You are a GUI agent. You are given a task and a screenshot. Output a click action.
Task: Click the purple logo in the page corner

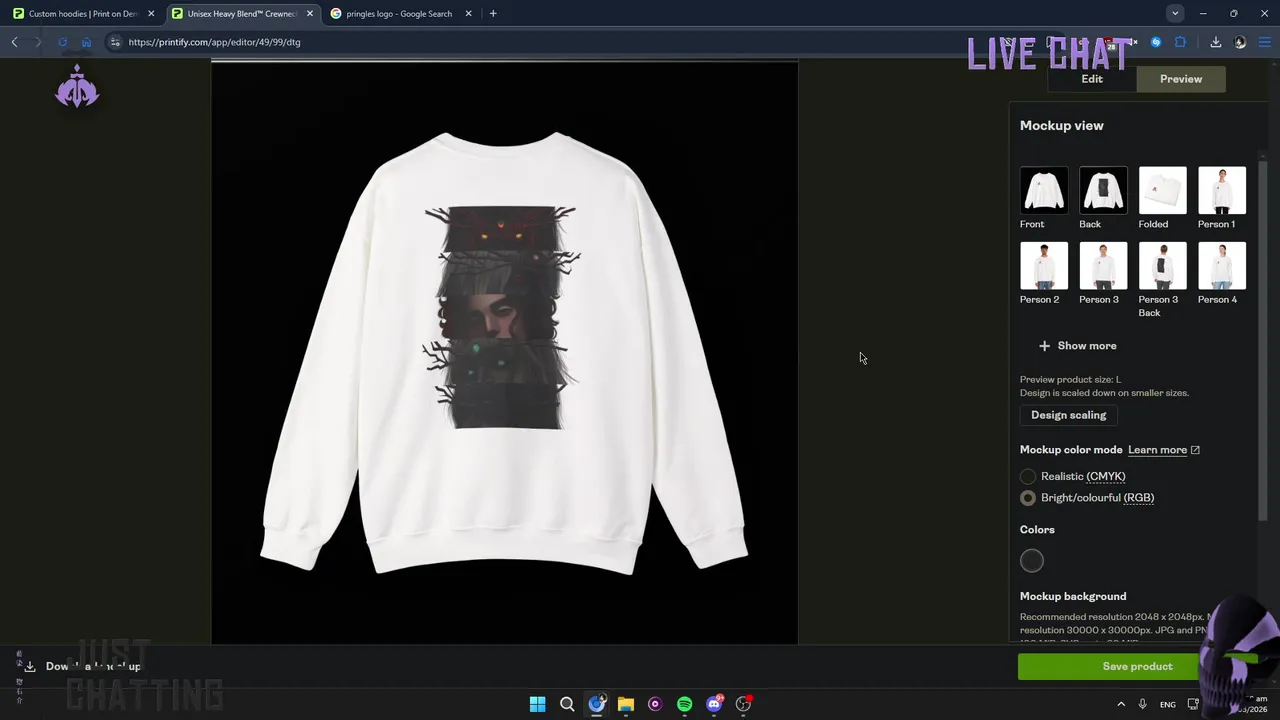77,87
